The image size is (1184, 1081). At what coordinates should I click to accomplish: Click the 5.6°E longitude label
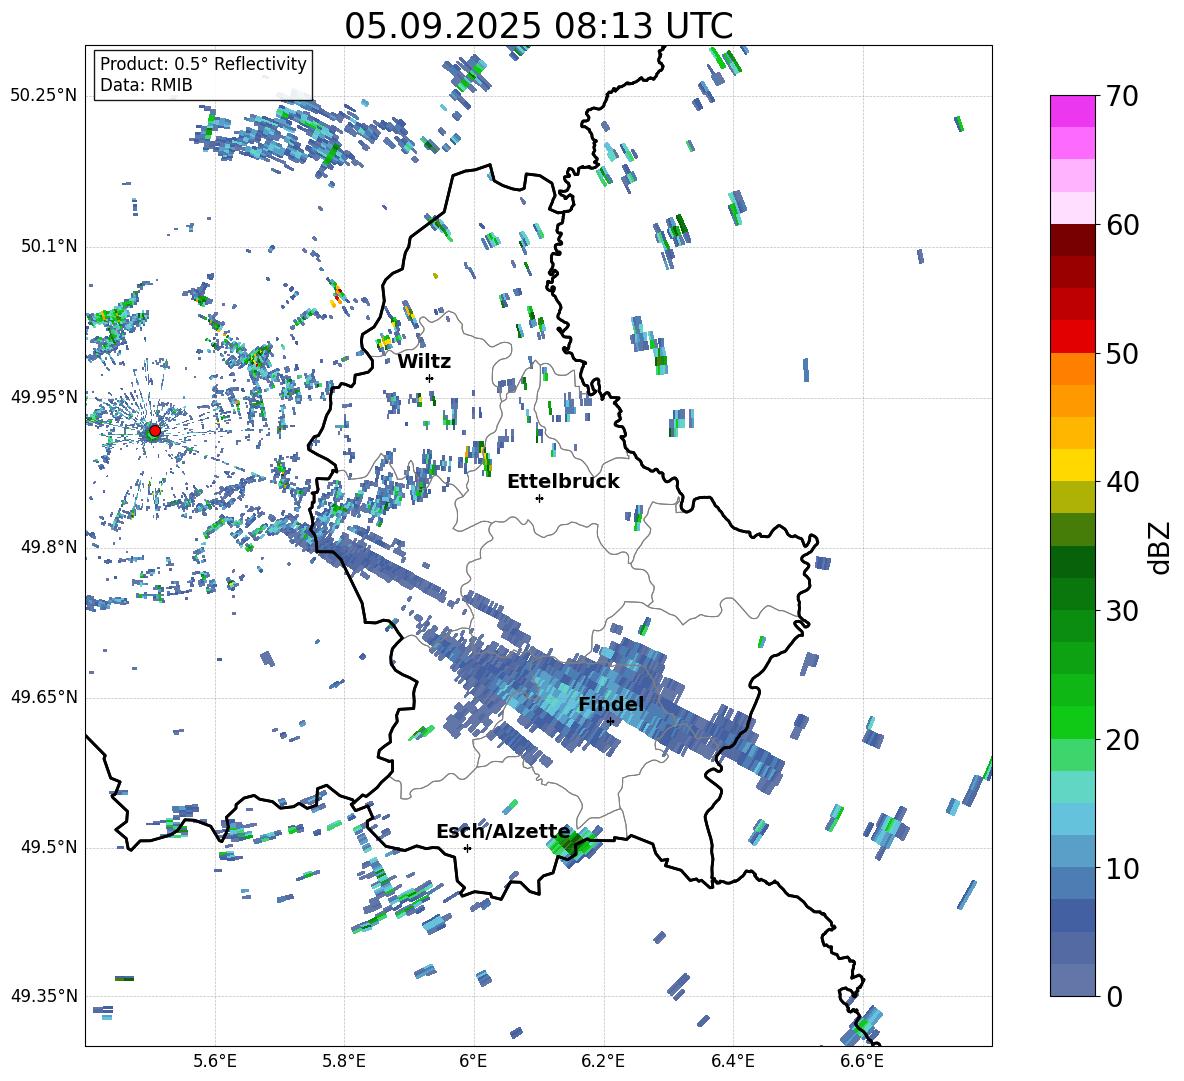[x=215, y=1061]
